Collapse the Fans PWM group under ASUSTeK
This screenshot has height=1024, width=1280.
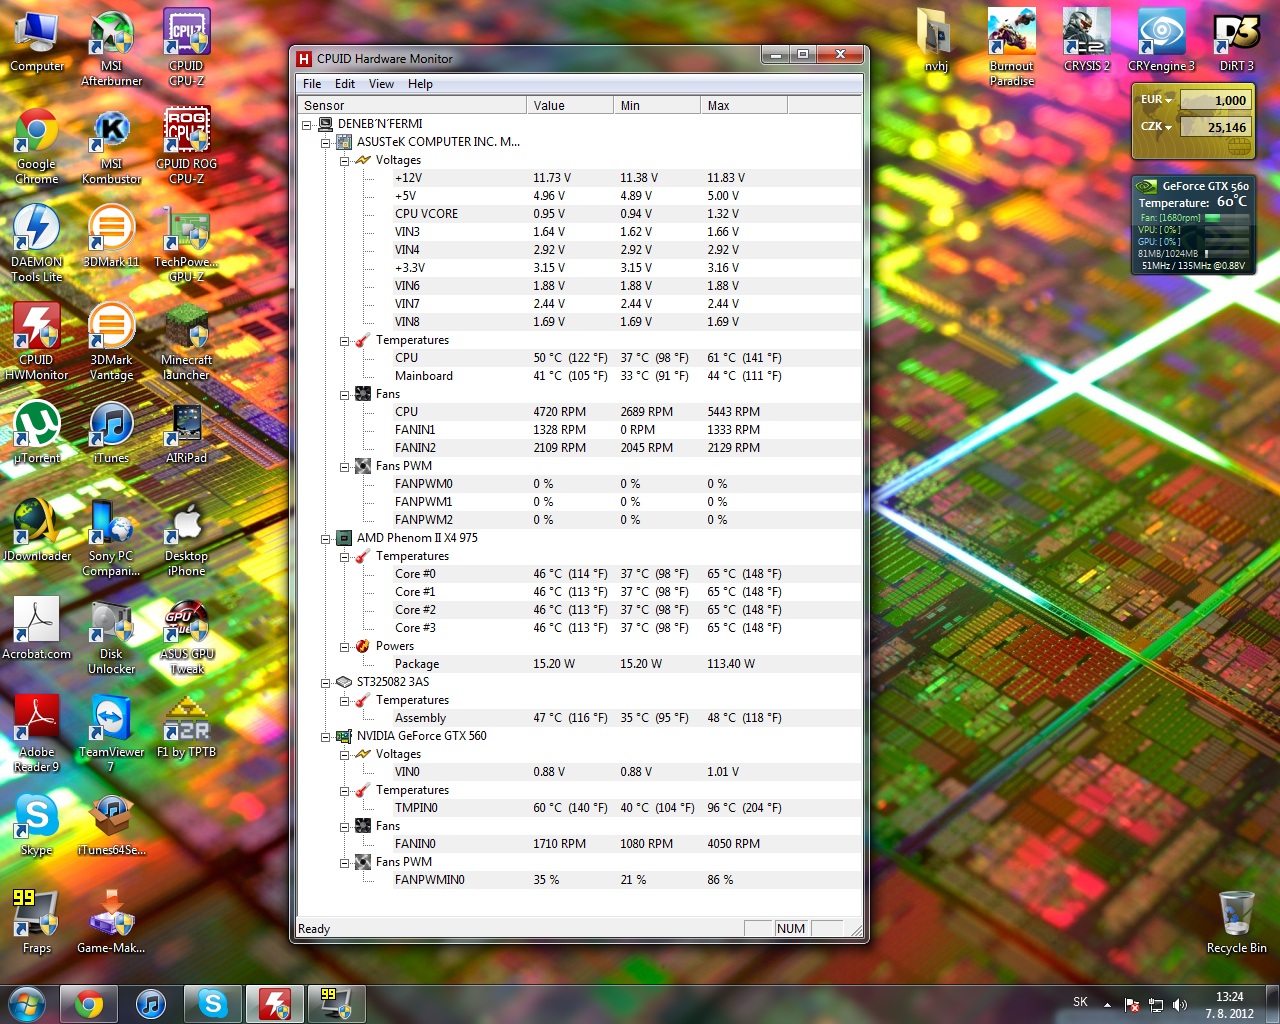tap(345, 467)
